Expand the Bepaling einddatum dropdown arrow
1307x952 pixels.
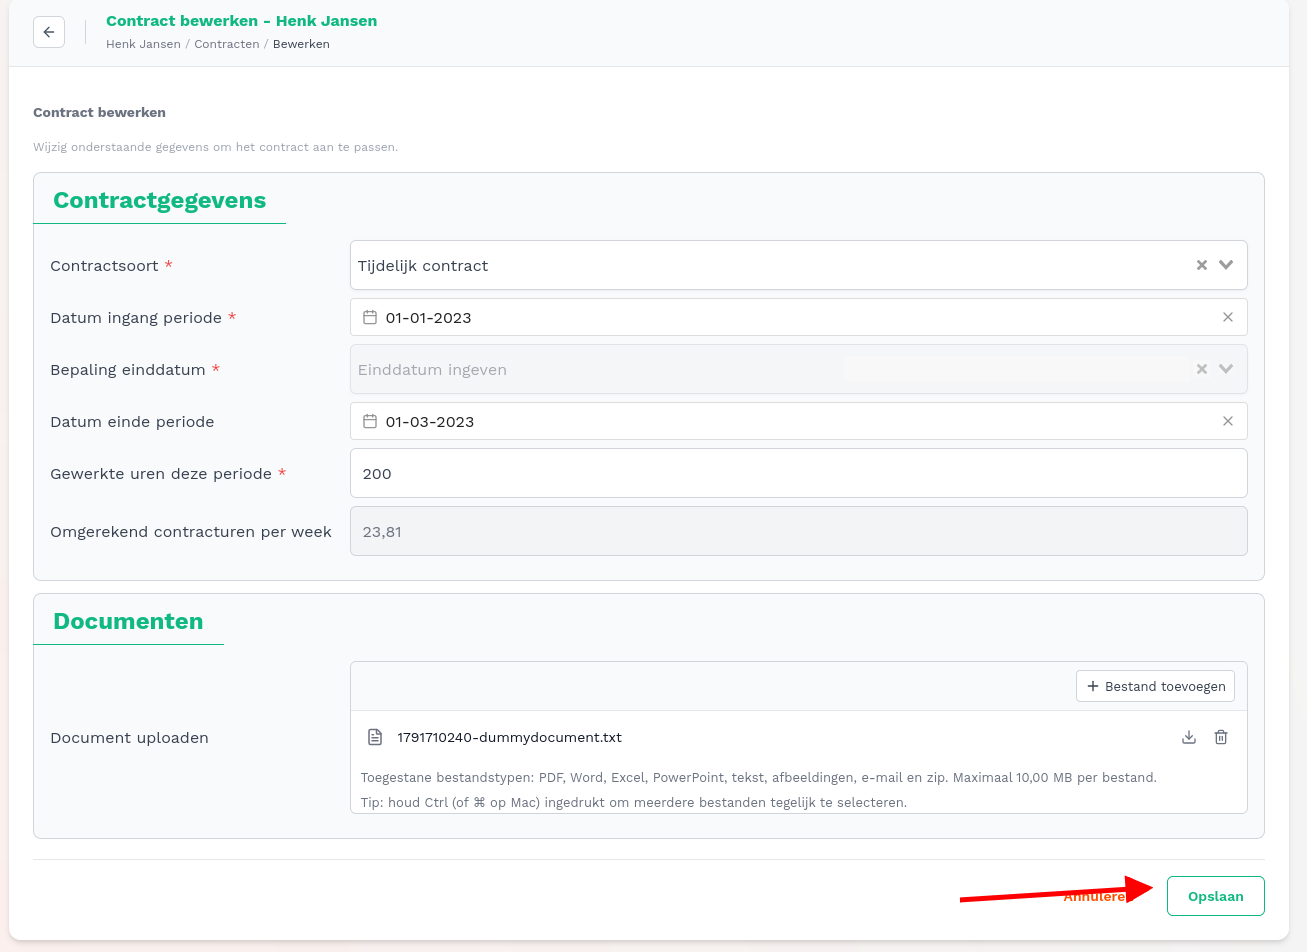click(x=1226, y=369)
